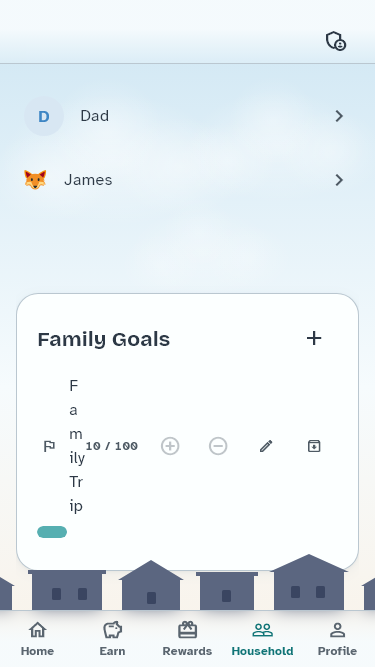Decrease Family Trip goal progress
The height and width of the screenshot is (667, 375).
tap(218, 446)
